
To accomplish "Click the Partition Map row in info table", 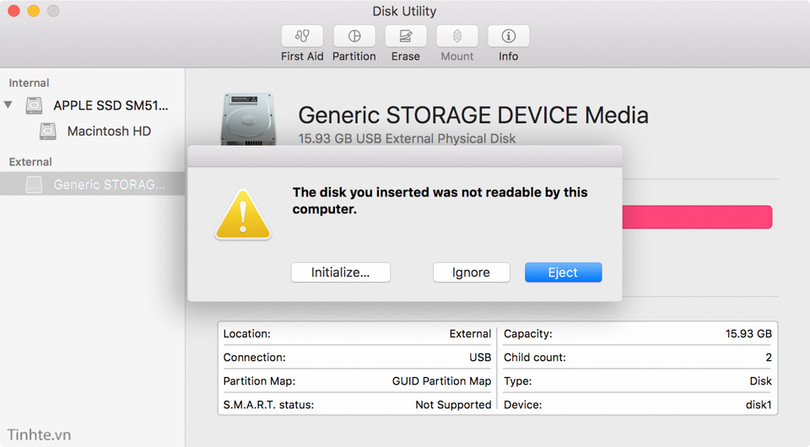I will coord(357,381).
